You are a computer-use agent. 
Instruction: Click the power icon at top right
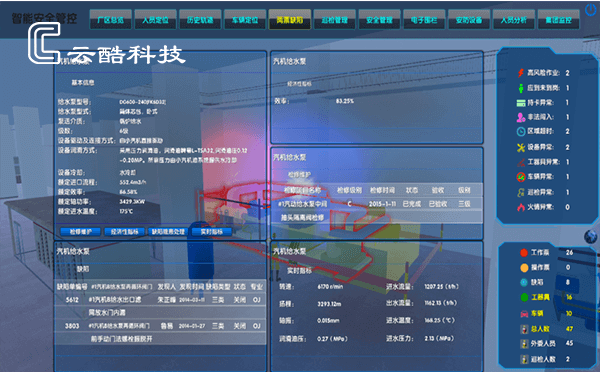pyautogui.click(x=591, y=10)
